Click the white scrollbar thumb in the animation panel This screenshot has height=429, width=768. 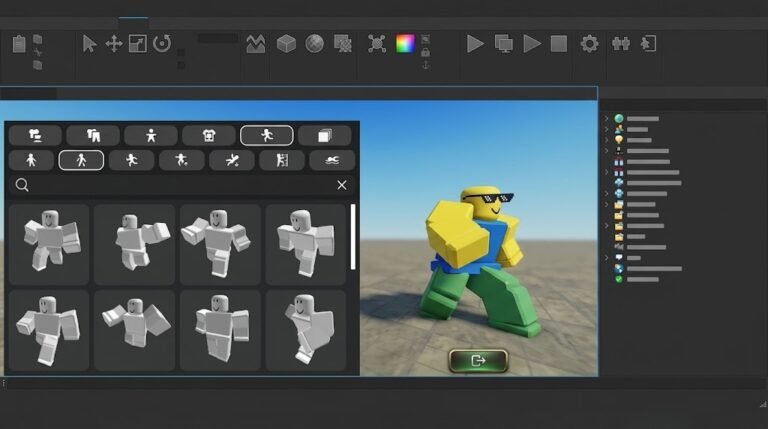click(353, 237)
